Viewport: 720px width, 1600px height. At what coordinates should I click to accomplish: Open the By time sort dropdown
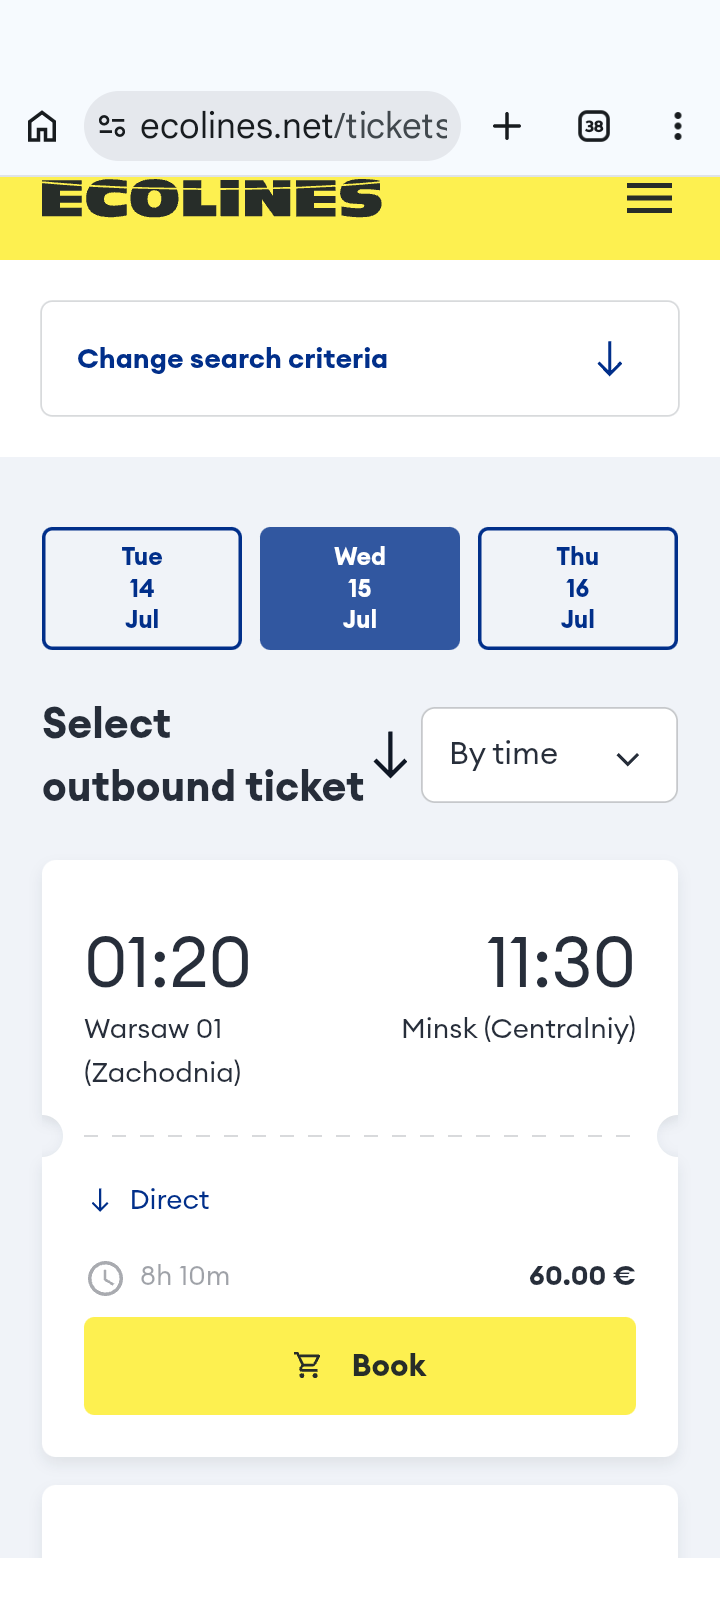click(549, 755)
